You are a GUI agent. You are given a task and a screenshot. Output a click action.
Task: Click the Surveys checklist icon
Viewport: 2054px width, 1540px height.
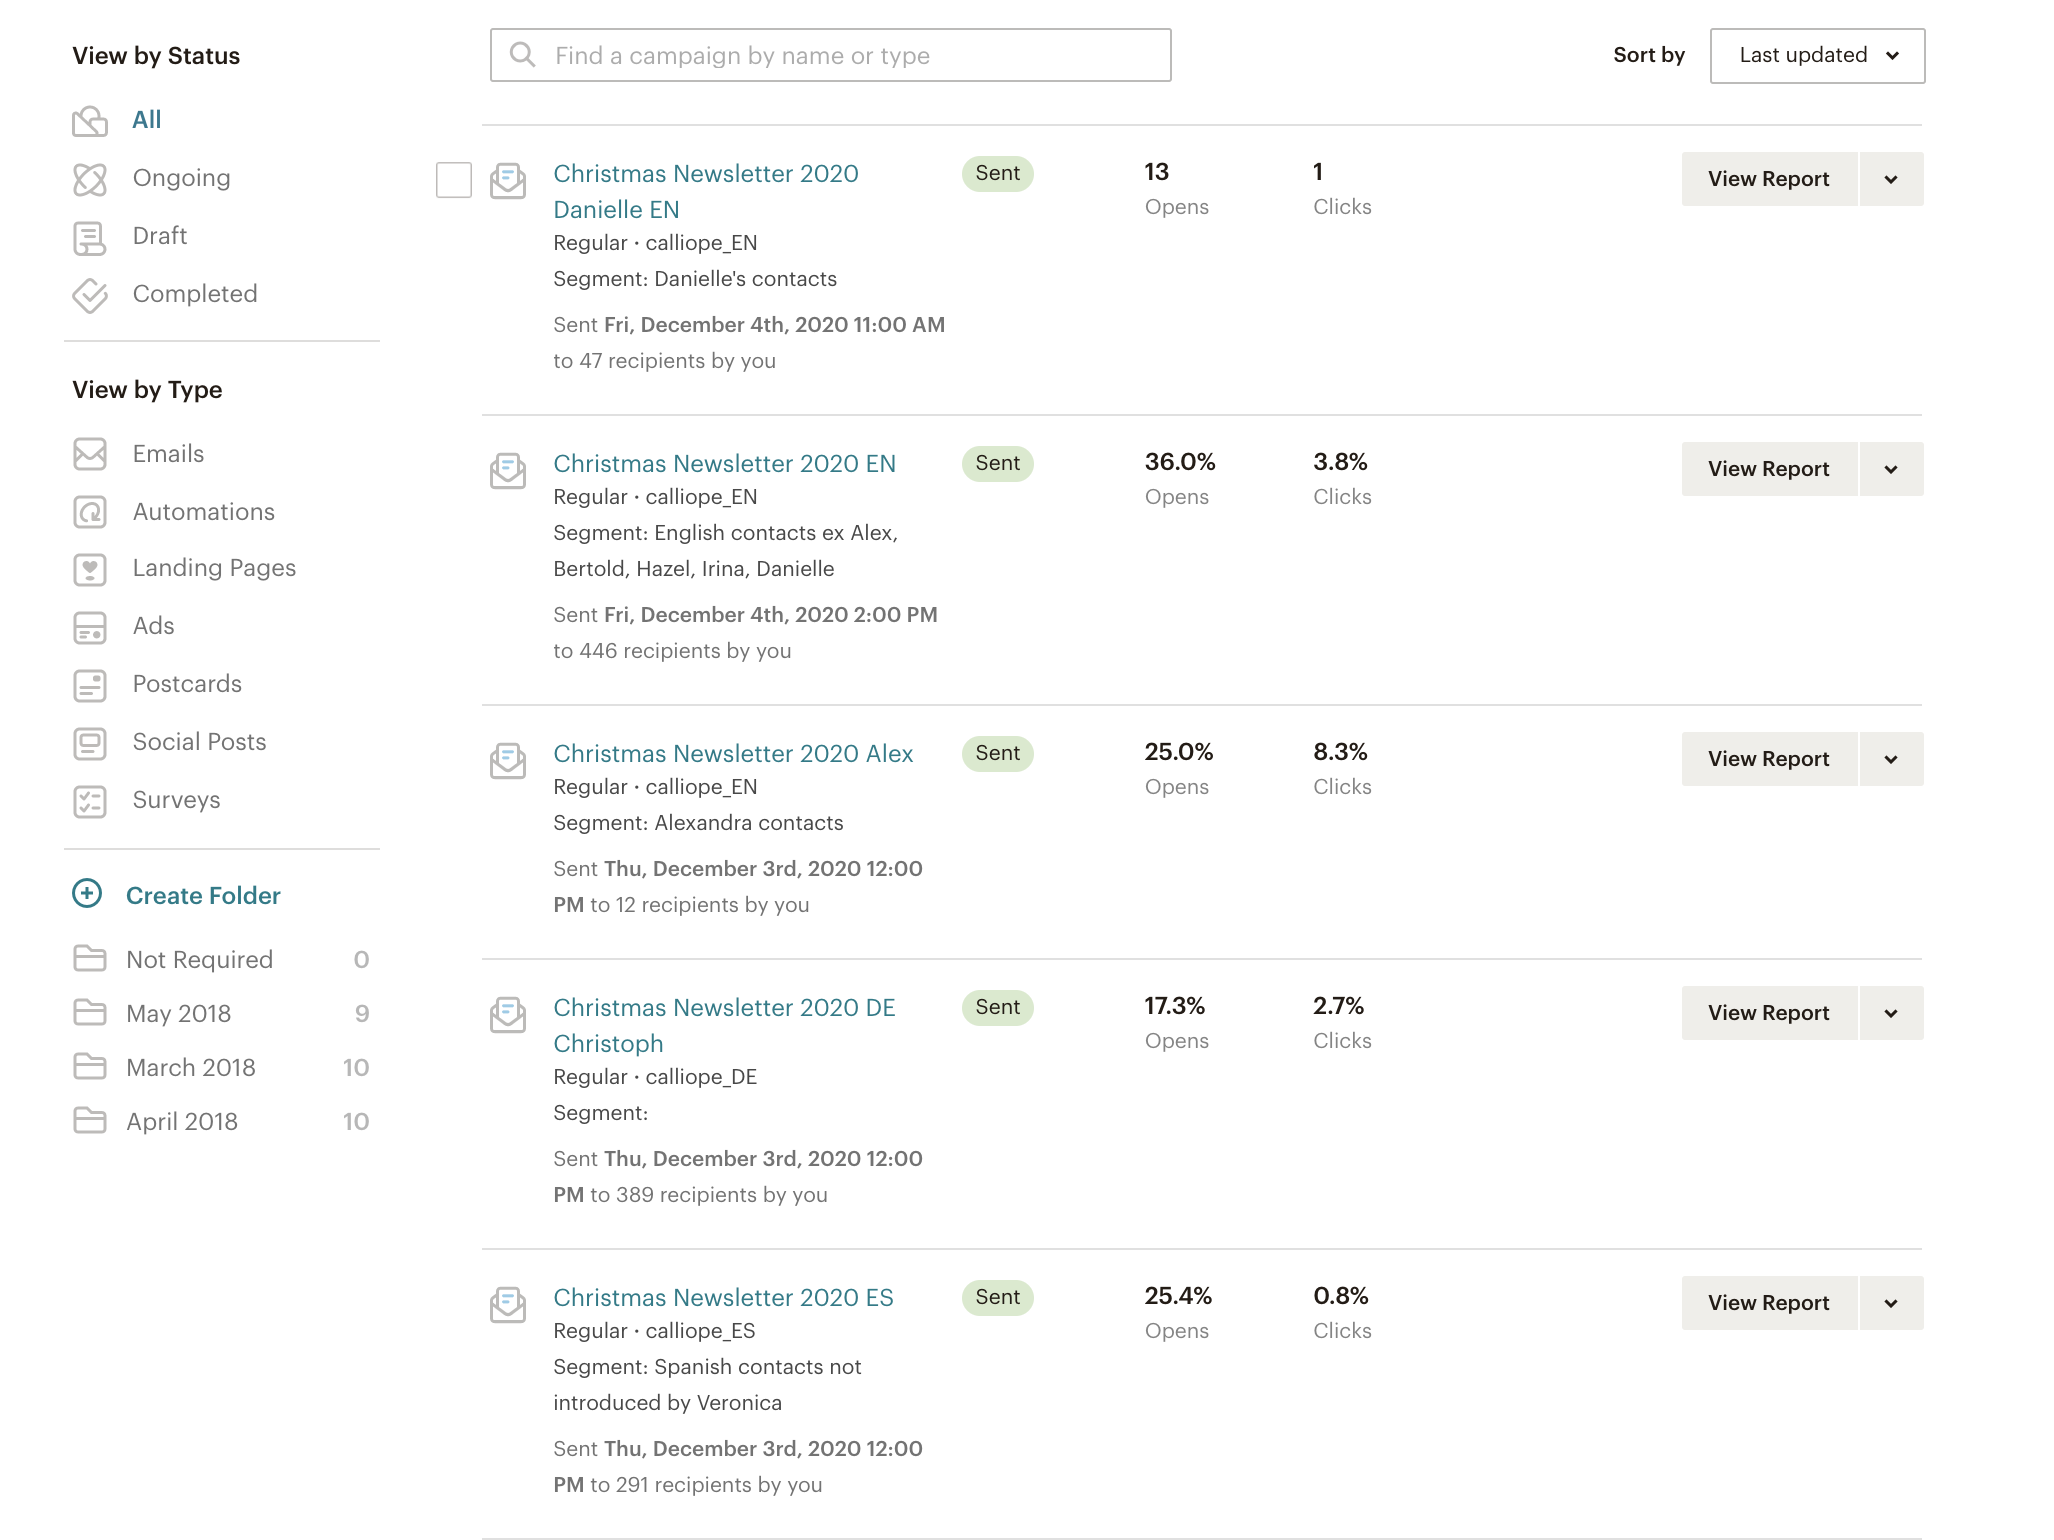coord(90,801)
